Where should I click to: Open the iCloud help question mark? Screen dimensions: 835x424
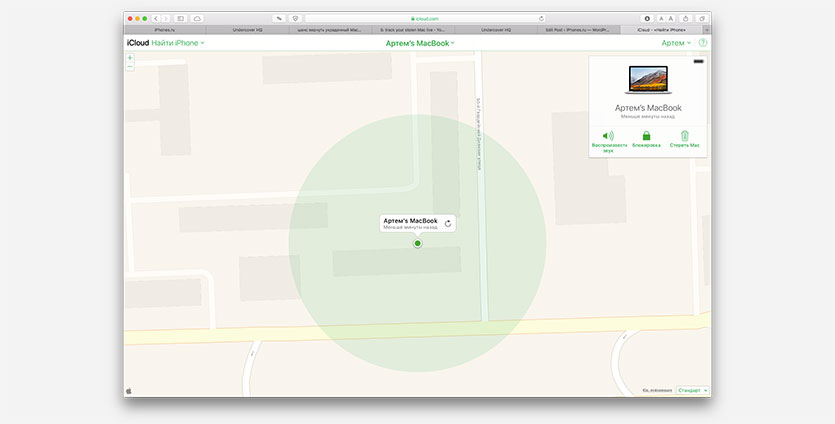(703, 43)
